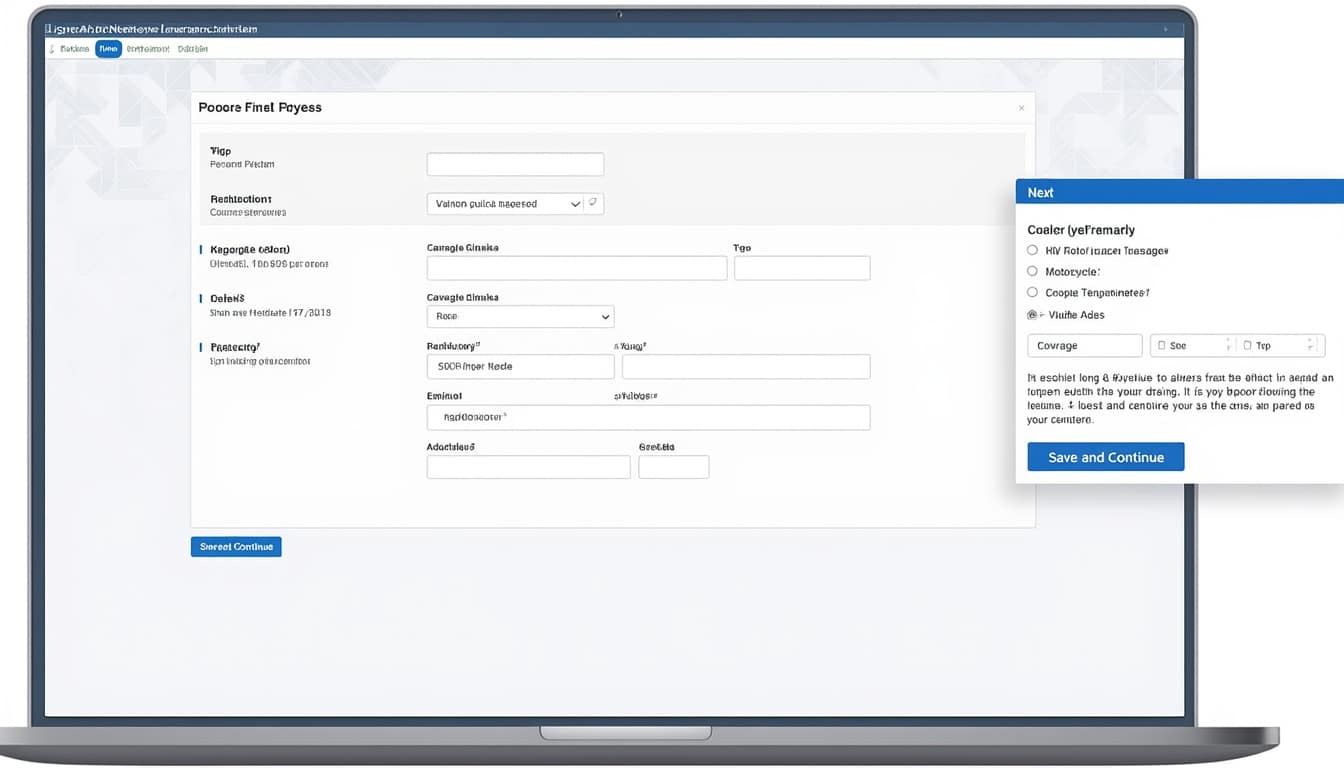Viewport: 1344px width, 768px height.
Task: Close the Pooore Finel Payess dialog
Action: pos(1021,107)
